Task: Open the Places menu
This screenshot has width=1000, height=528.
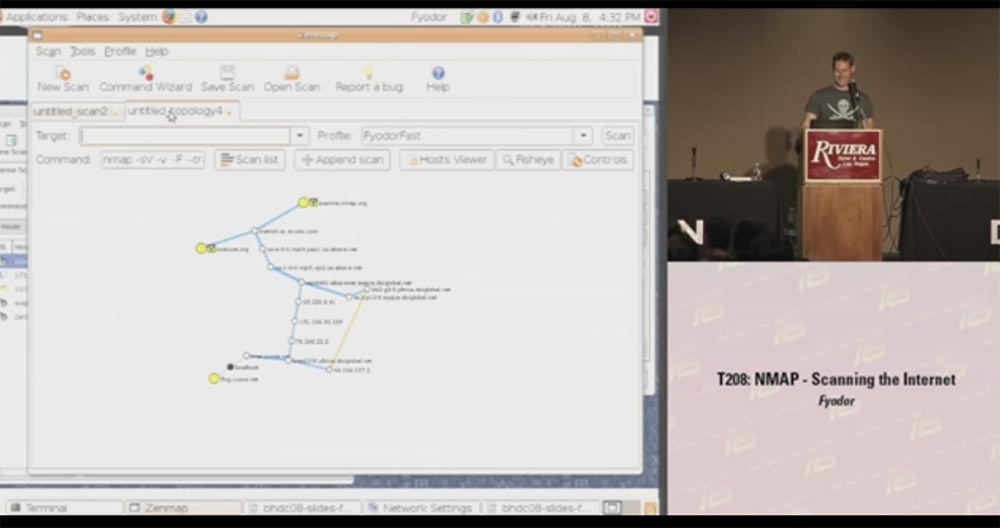Action: click(92, 17)
